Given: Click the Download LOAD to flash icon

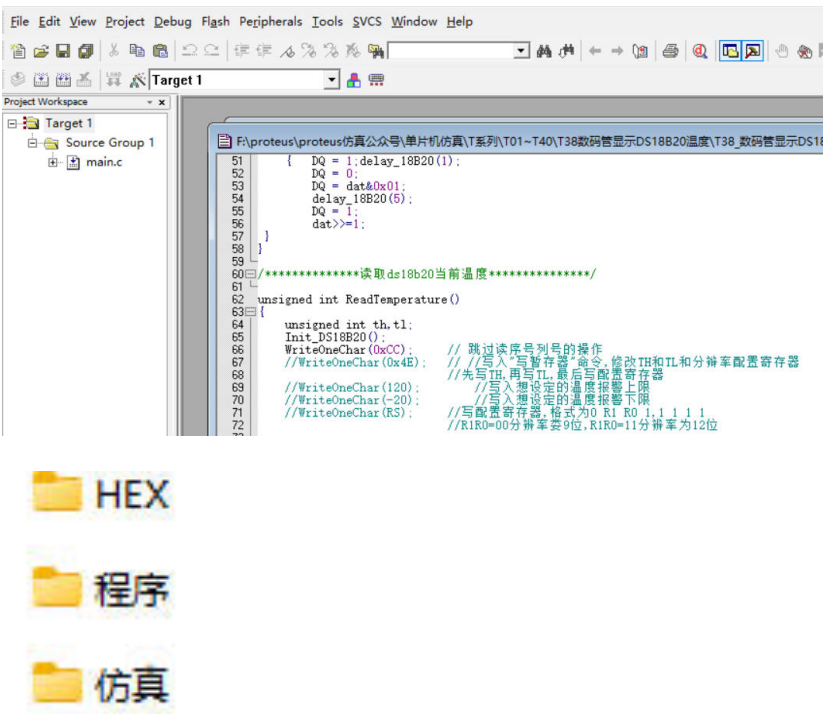Looking at the screenshot, I should point(113,80).
